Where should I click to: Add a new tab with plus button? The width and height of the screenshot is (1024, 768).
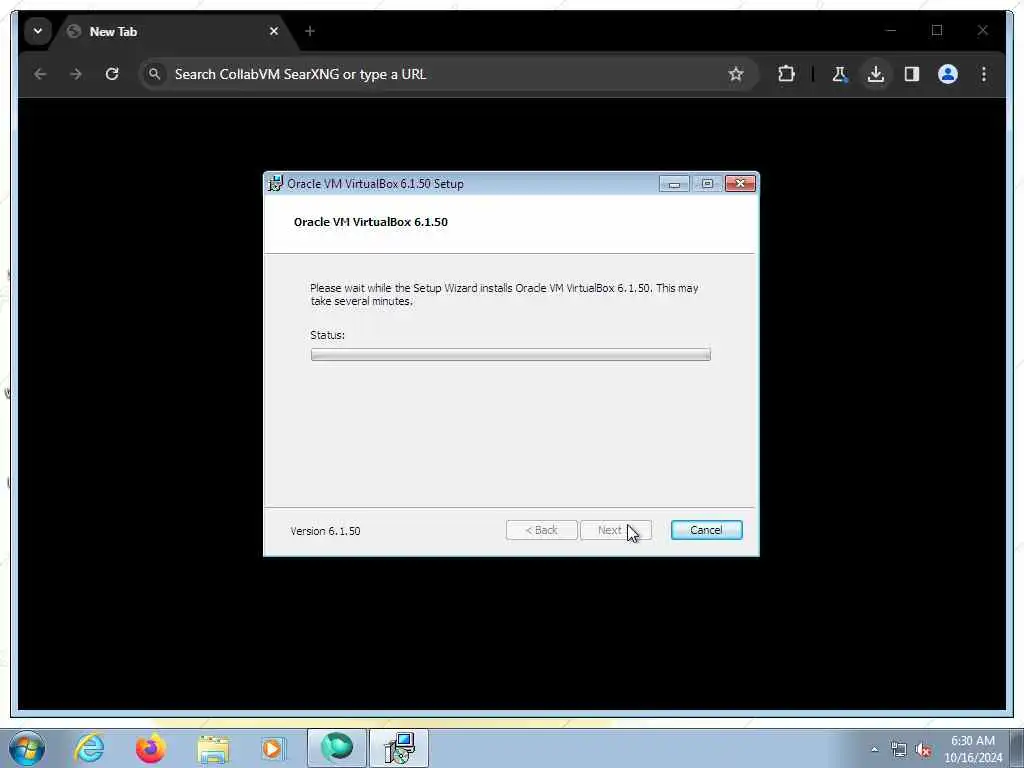(310, 31)
